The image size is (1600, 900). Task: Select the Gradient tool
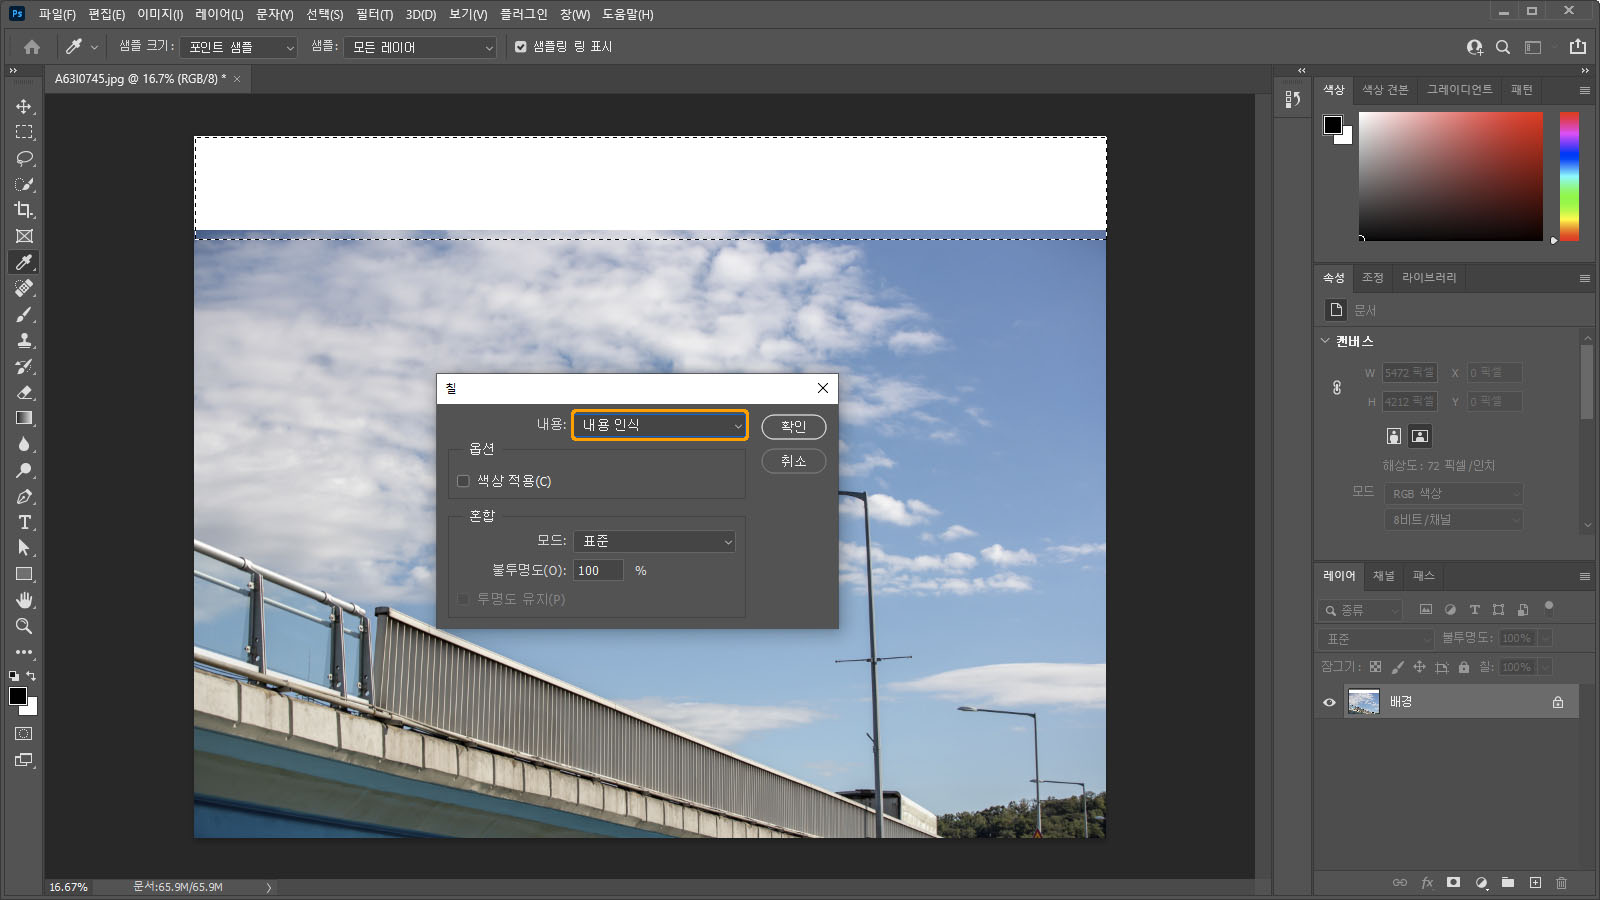coord(24,418)
